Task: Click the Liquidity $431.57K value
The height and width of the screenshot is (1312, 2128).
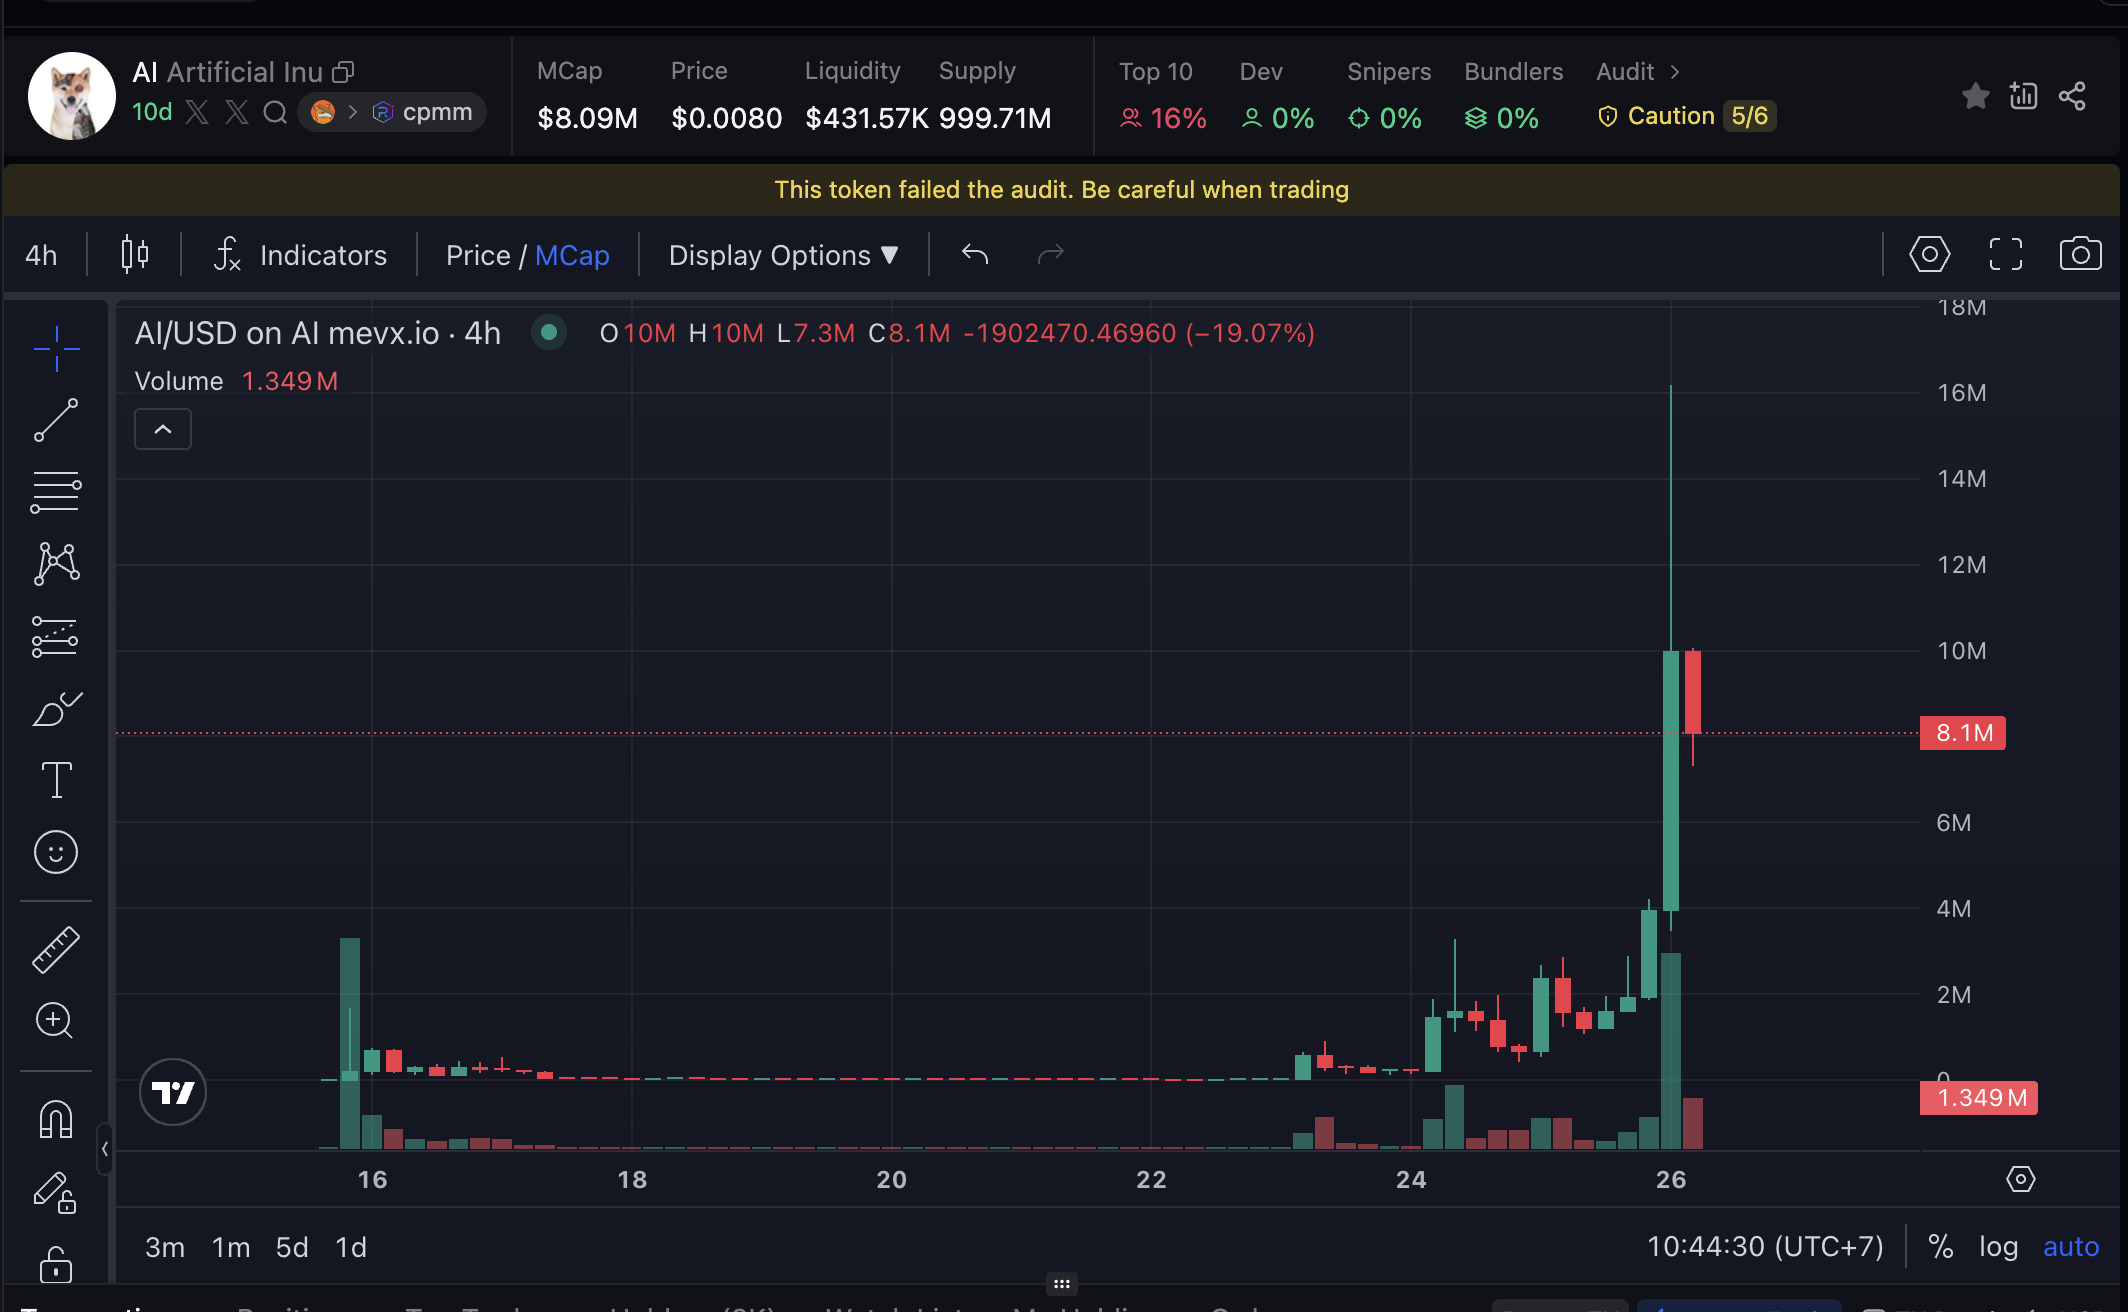Action: pos(866,118)
